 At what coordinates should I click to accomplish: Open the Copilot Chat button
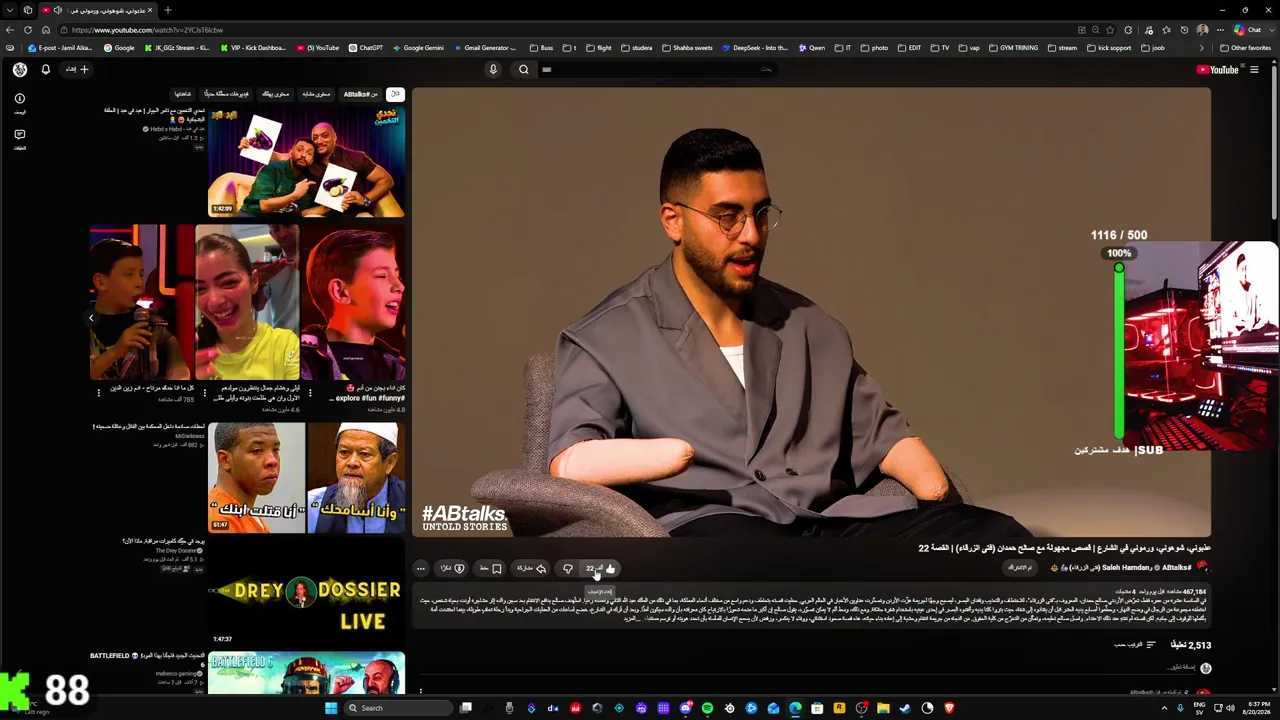(1249, 30)
